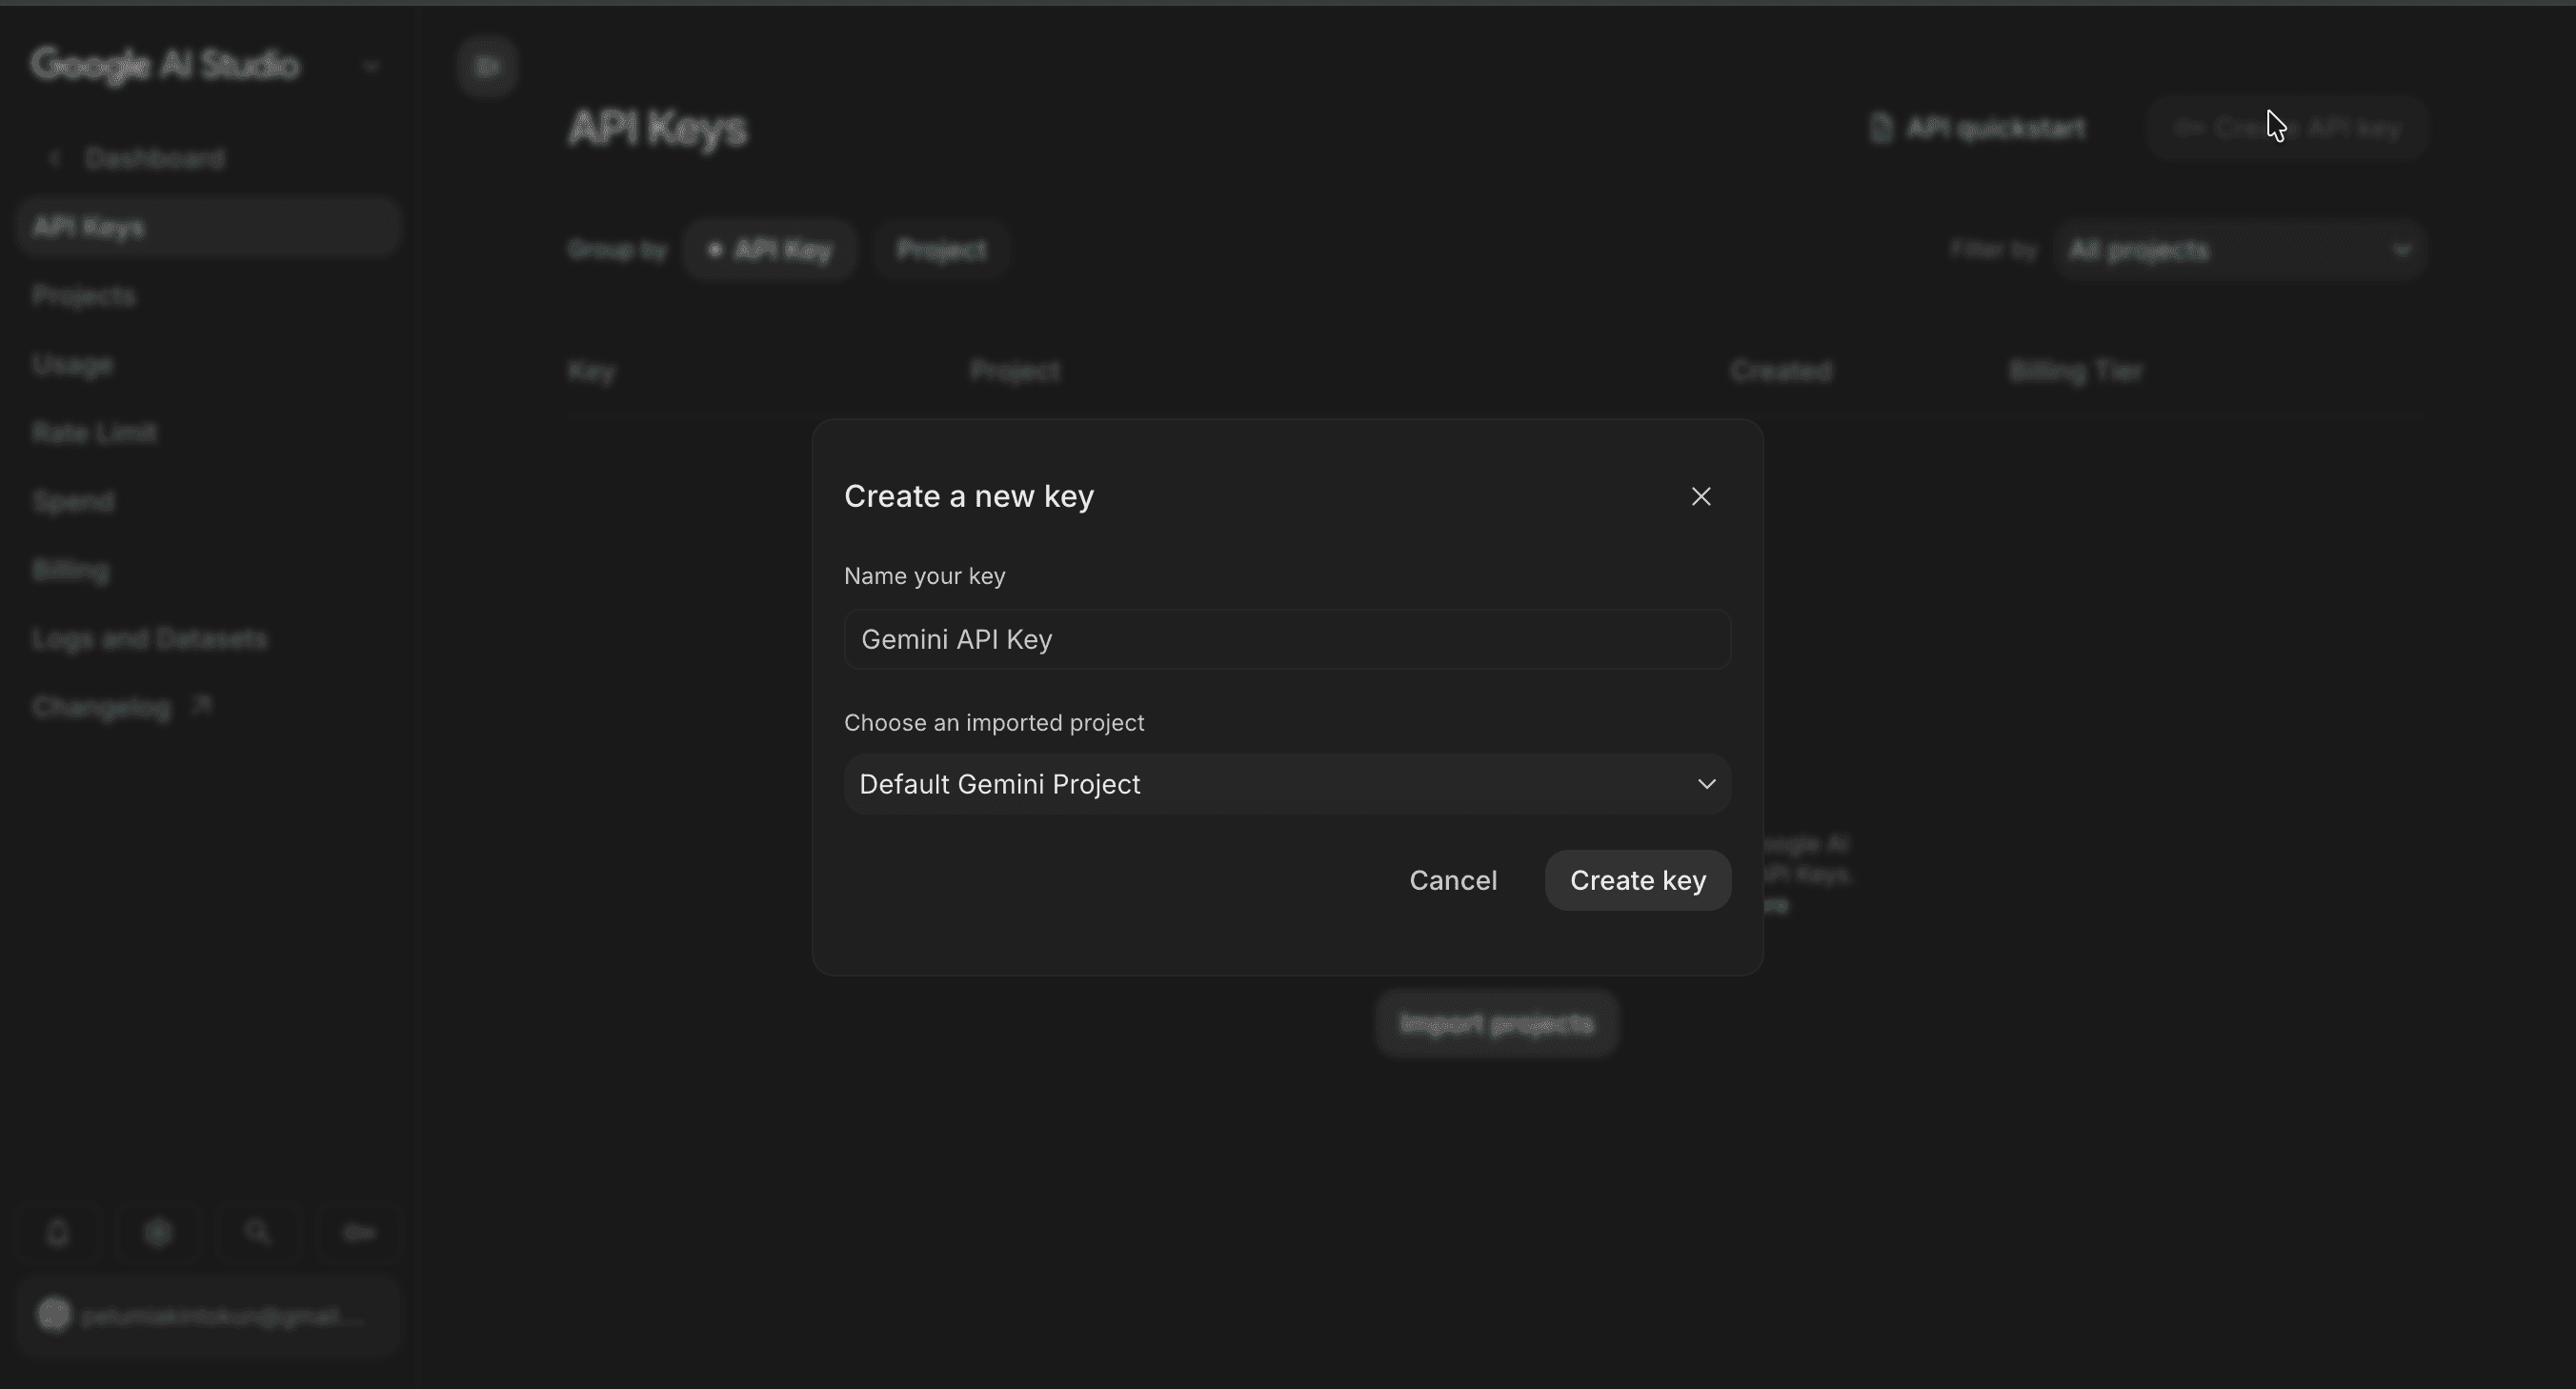Open the All projects filter dropdown

click(2240, 250)
